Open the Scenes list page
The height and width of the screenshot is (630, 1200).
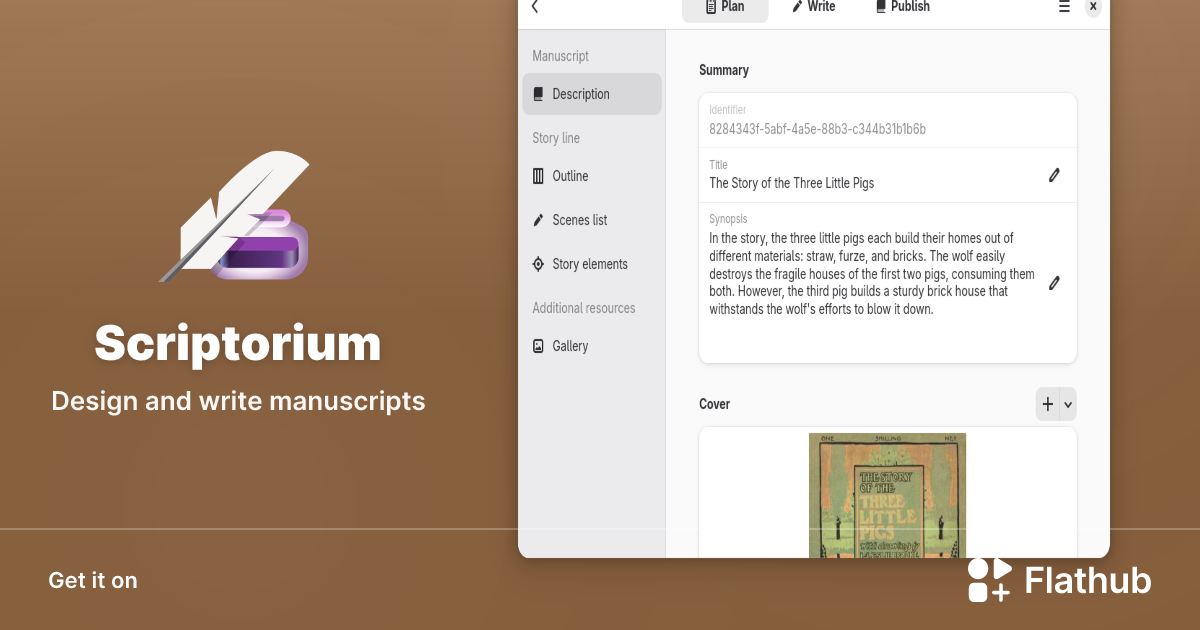click(x=579, y=220)
